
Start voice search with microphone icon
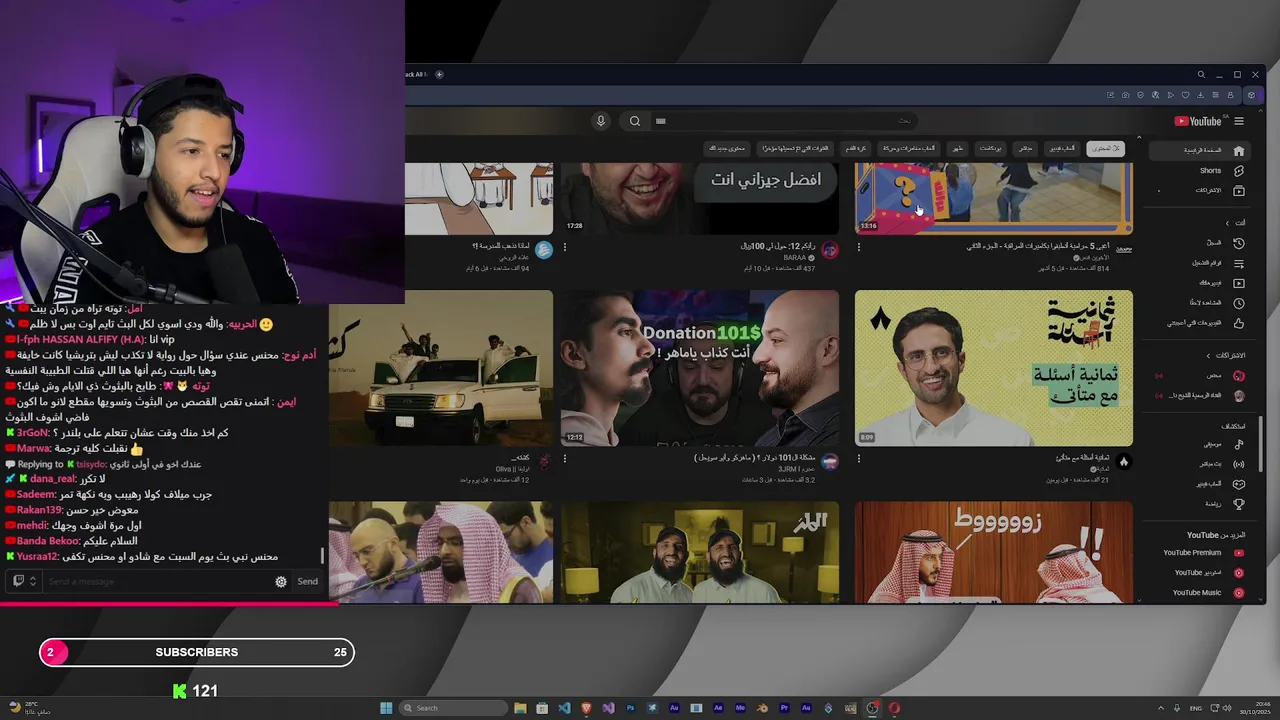pyautogui.click(x=601, y=121)
